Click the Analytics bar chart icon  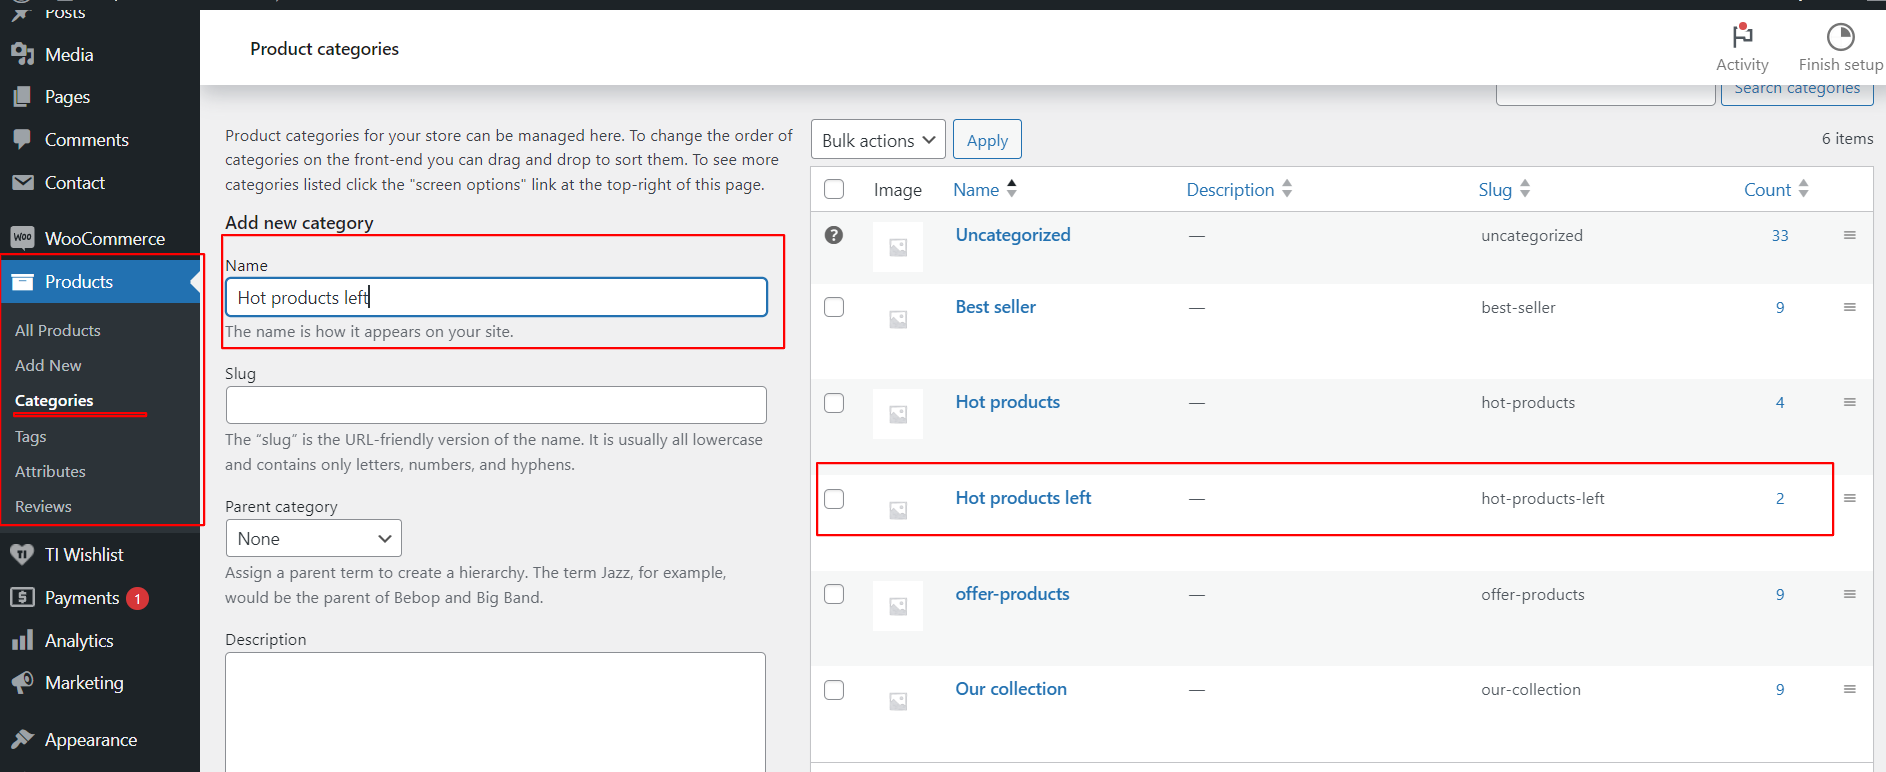pos(22,641)
